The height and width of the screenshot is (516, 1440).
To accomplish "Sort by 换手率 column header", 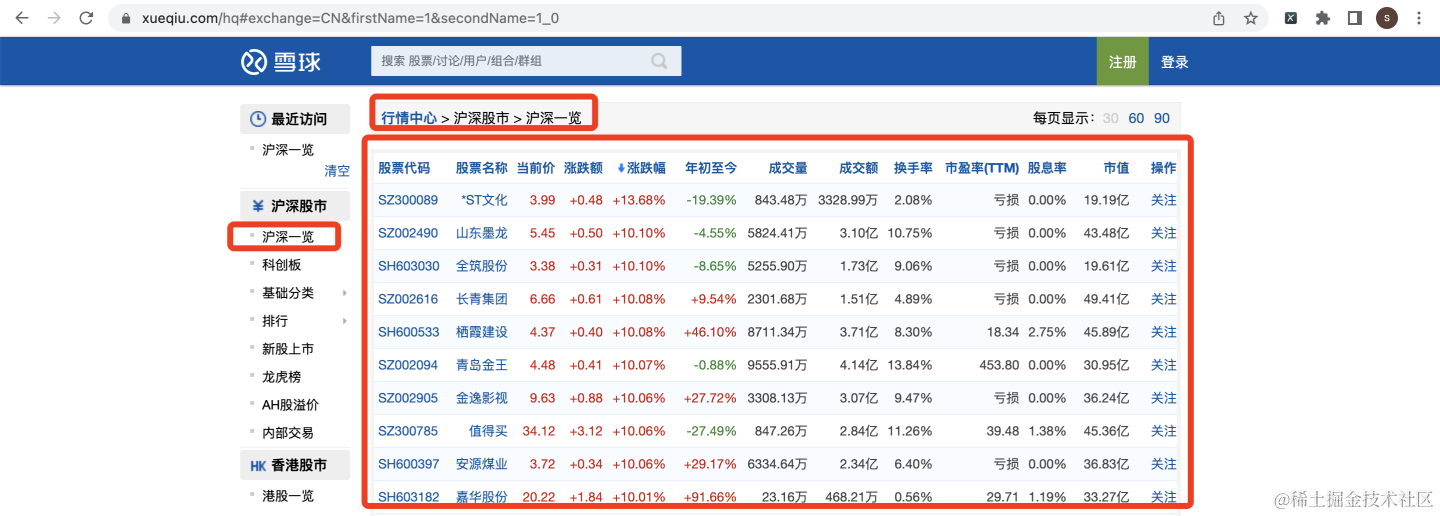I will click(913, 168).
